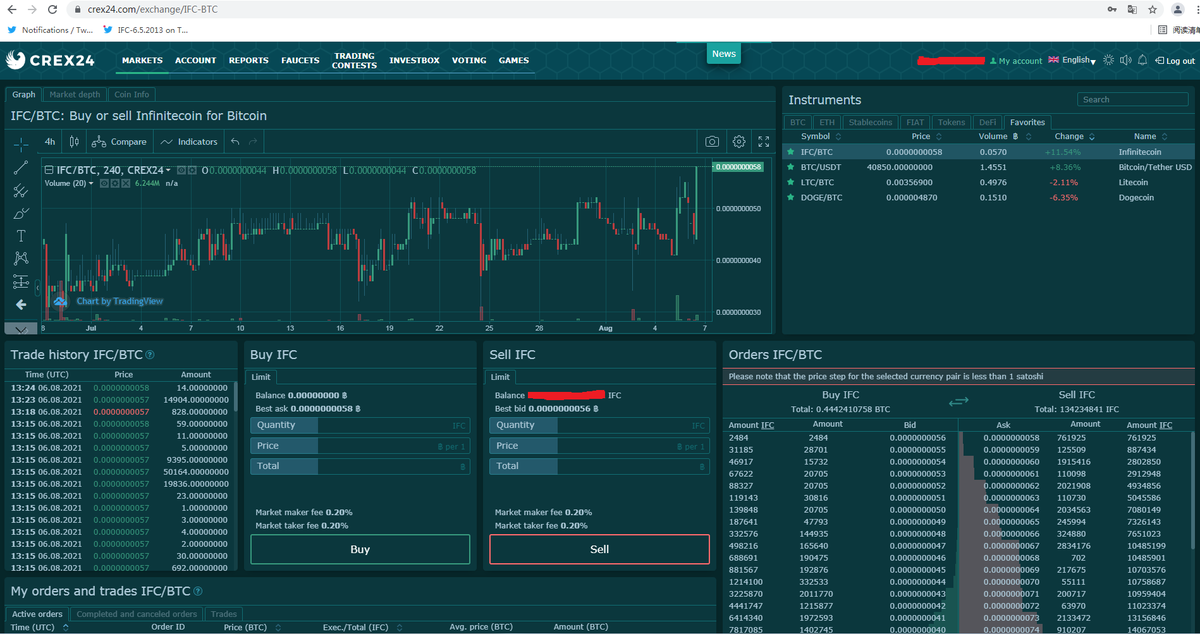Unfavorite DOGE/BTC star in Instruments
The image size is (1200, 634).
coord(791,197)
